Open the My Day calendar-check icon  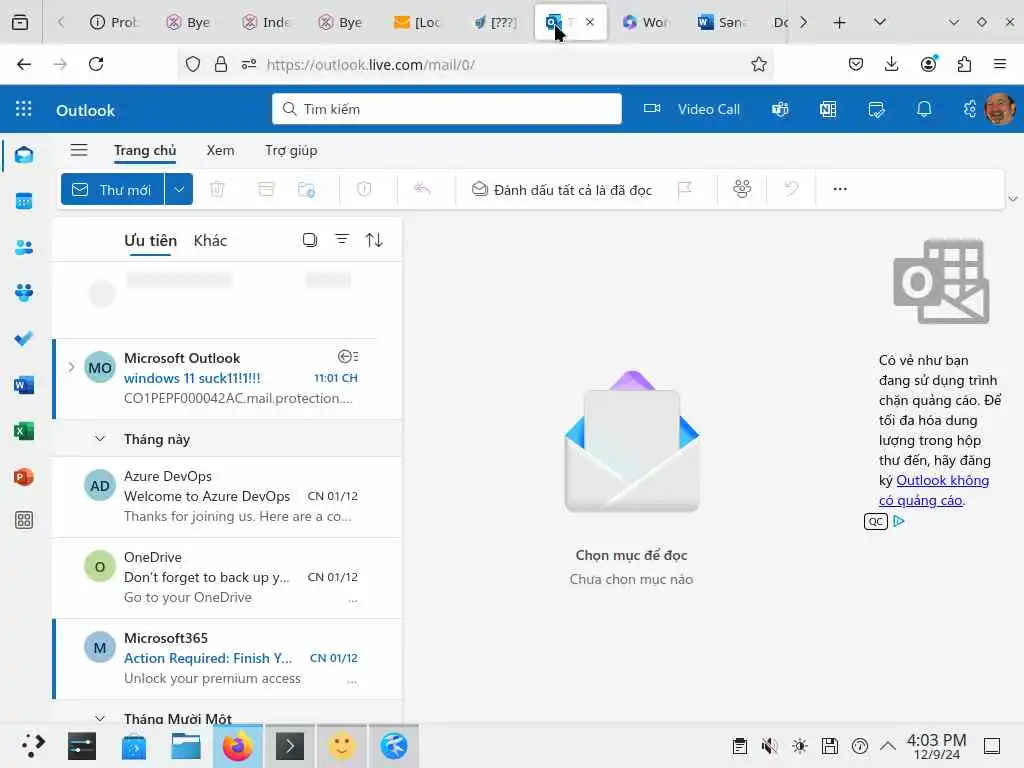coord(876,109)
